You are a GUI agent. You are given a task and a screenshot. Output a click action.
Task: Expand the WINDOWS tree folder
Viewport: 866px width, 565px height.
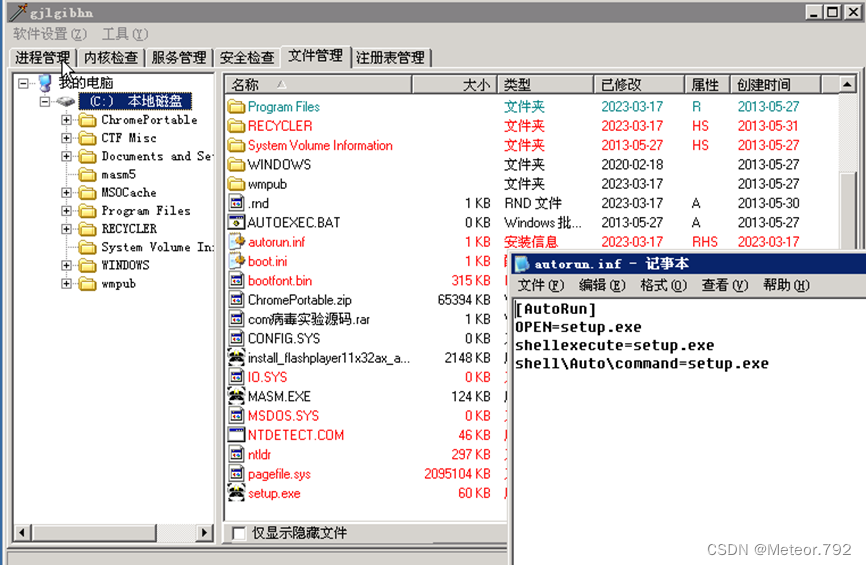[x=66, y=266]
